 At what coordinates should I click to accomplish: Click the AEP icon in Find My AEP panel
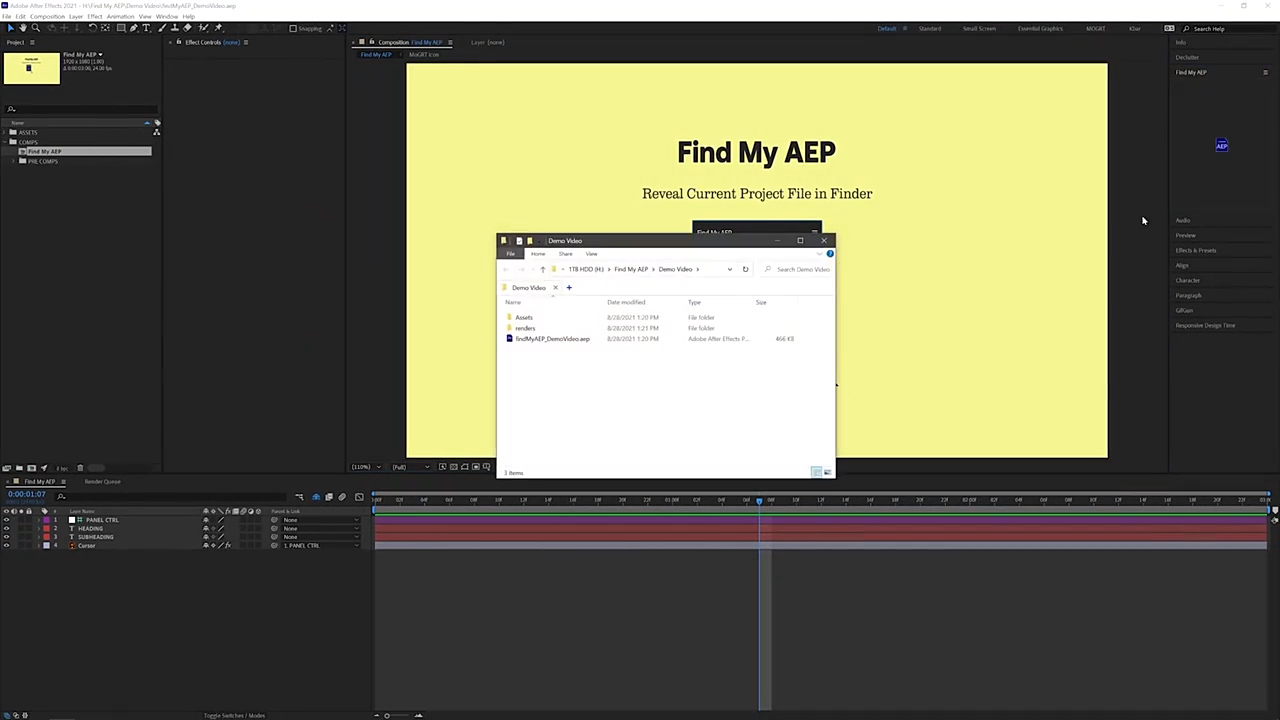(x=1221, y=146)
